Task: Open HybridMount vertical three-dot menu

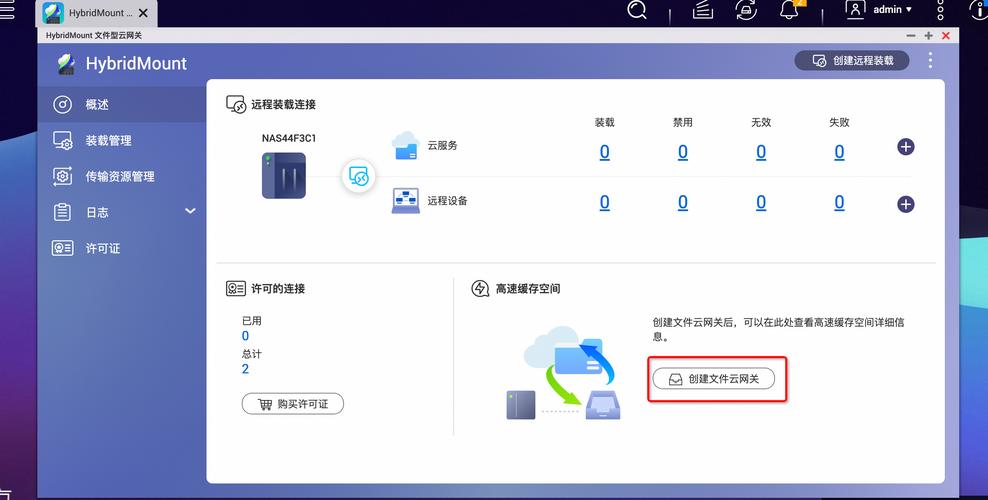Action: (930, 60)
